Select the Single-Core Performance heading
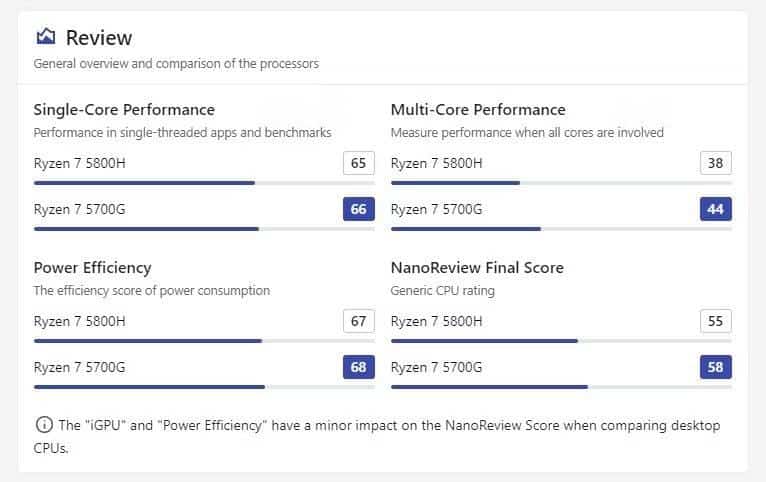Screen dimensions: 766x482 [x=124, y=109]
